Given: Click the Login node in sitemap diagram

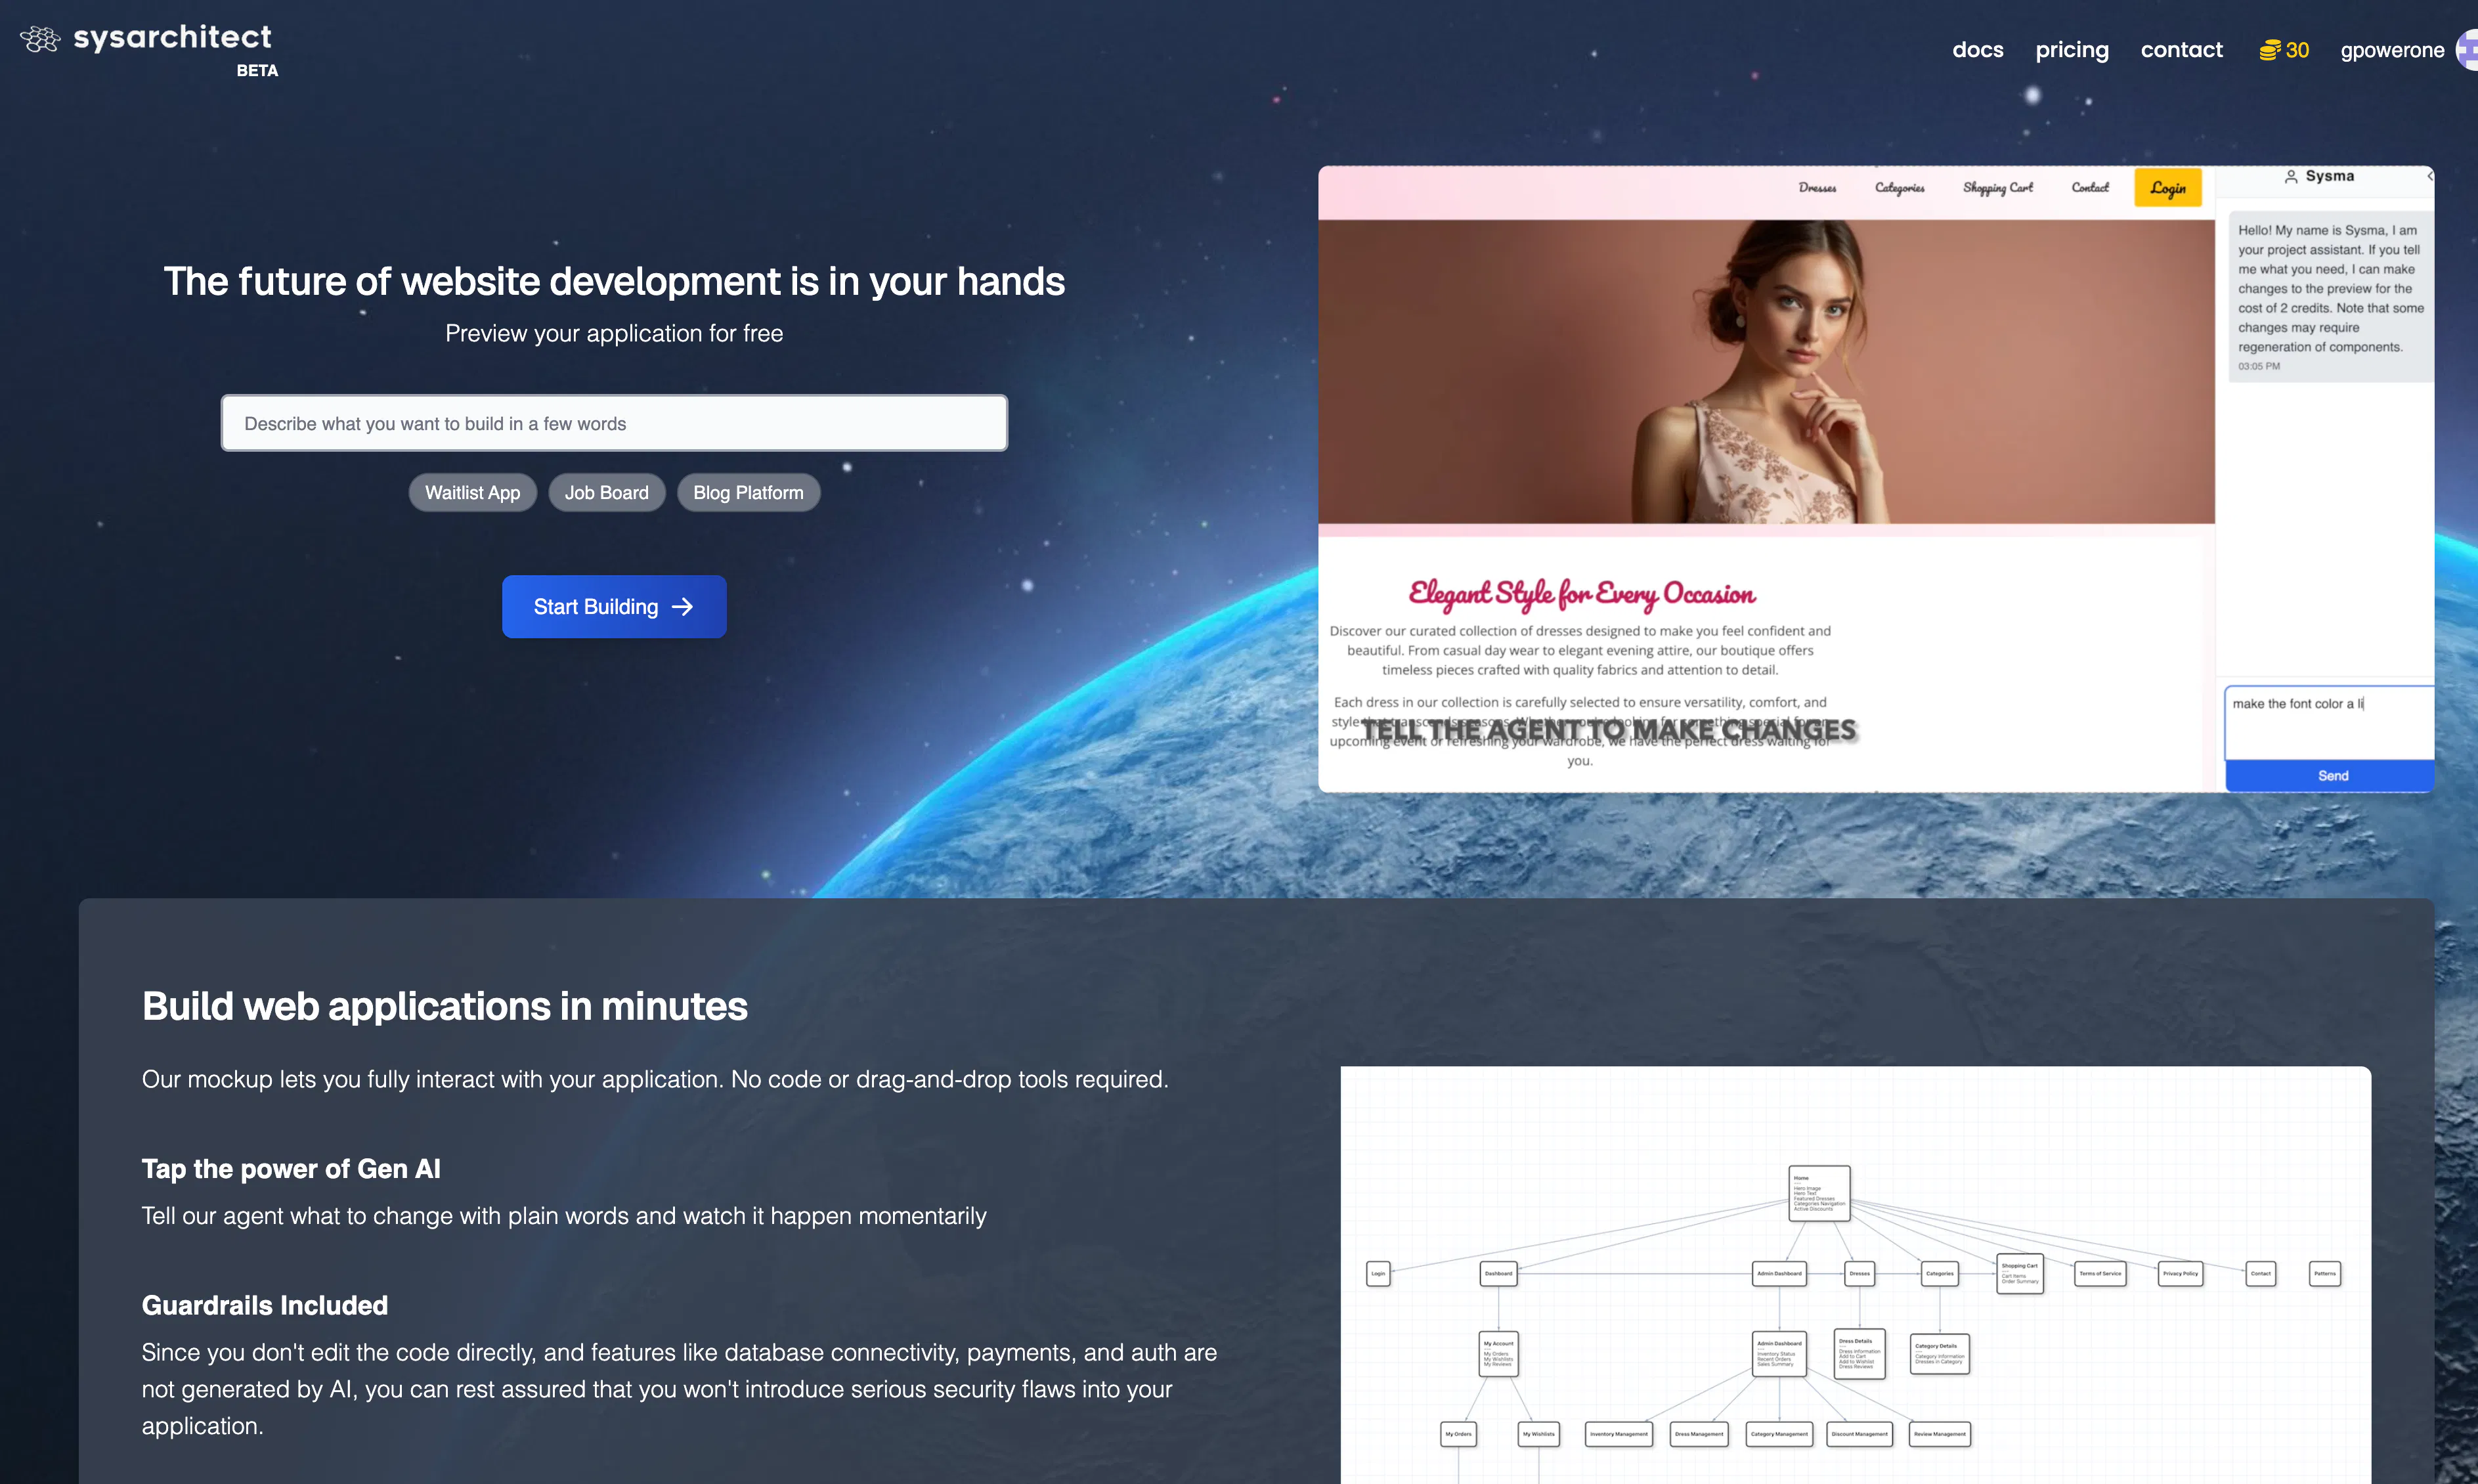Looking at the screenshot, I should [x=1377, y=1274].
